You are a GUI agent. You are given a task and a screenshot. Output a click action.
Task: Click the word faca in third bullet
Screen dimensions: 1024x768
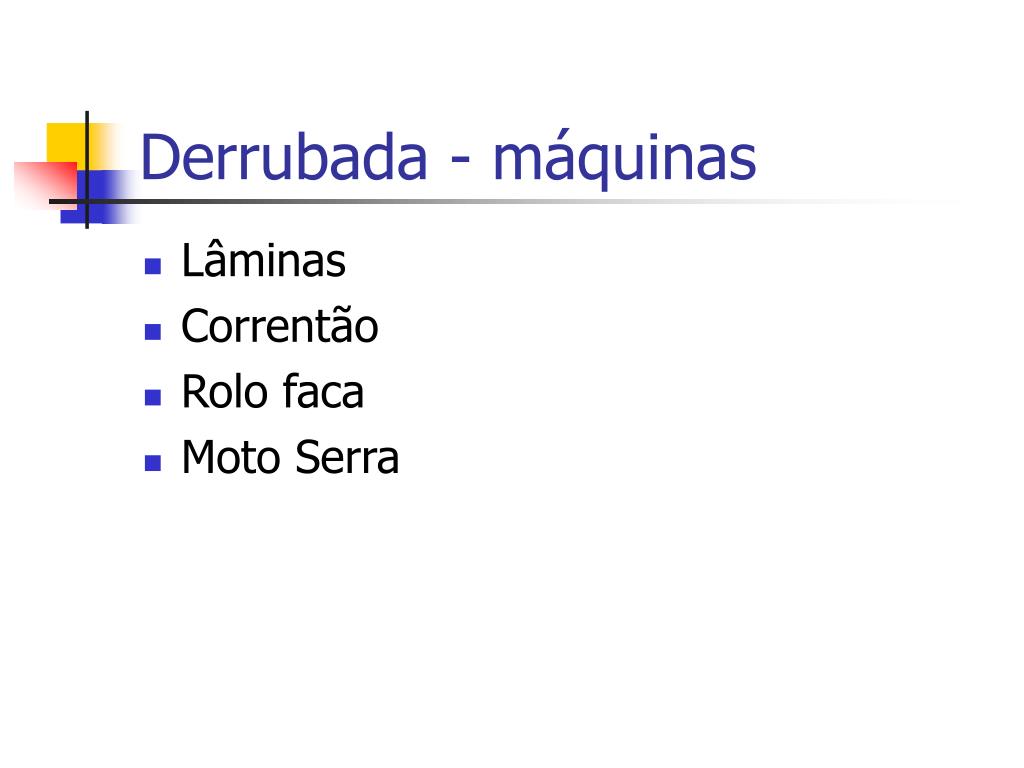pos(323,391)
